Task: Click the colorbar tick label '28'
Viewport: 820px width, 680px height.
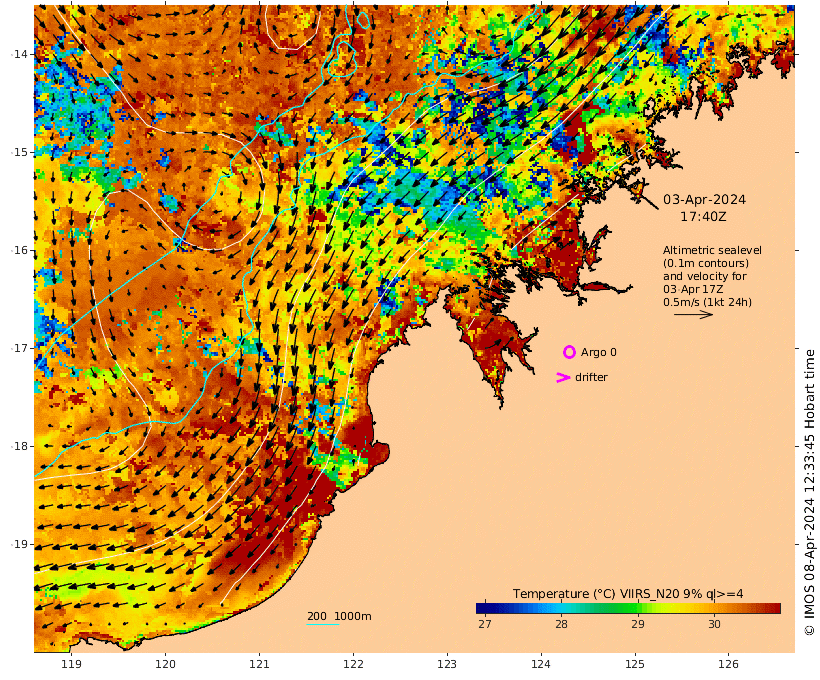Action: [561, 624]
